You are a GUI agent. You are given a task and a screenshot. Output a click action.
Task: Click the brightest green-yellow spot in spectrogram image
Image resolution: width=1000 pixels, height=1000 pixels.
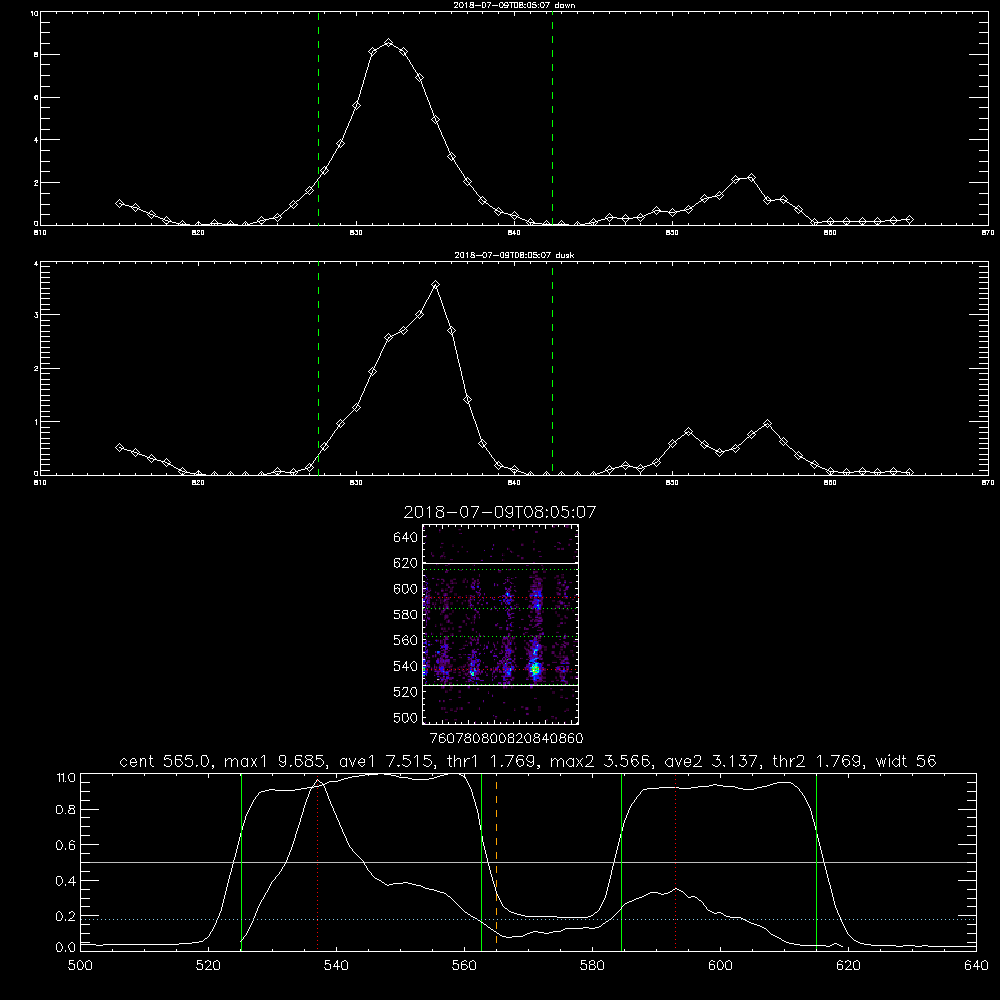535,669
